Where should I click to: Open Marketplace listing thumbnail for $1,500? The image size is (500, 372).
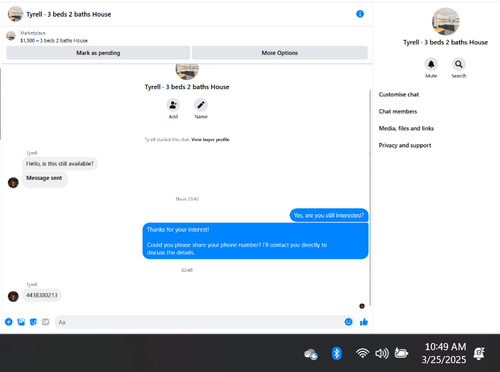pos(11,36)
